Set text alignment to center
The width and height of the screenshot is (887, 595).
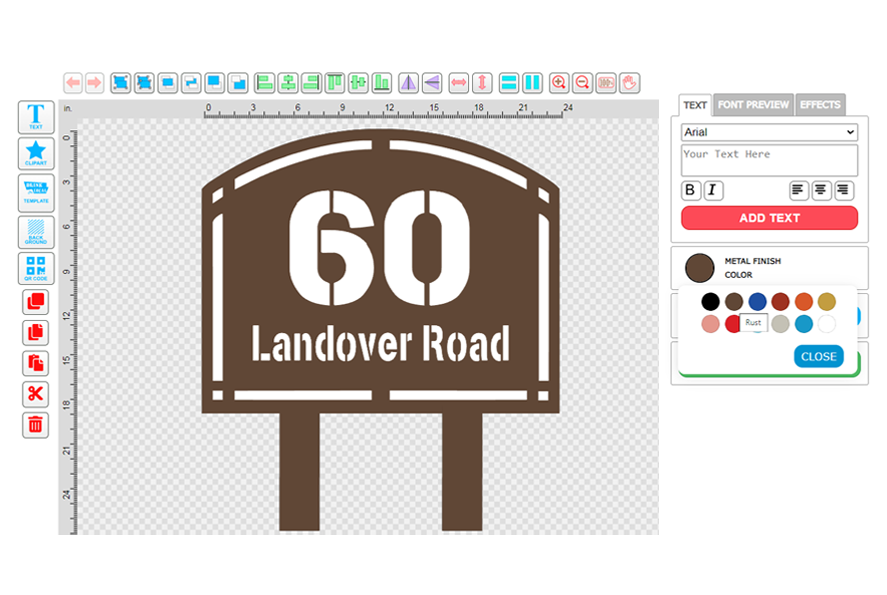click(821, 190)
